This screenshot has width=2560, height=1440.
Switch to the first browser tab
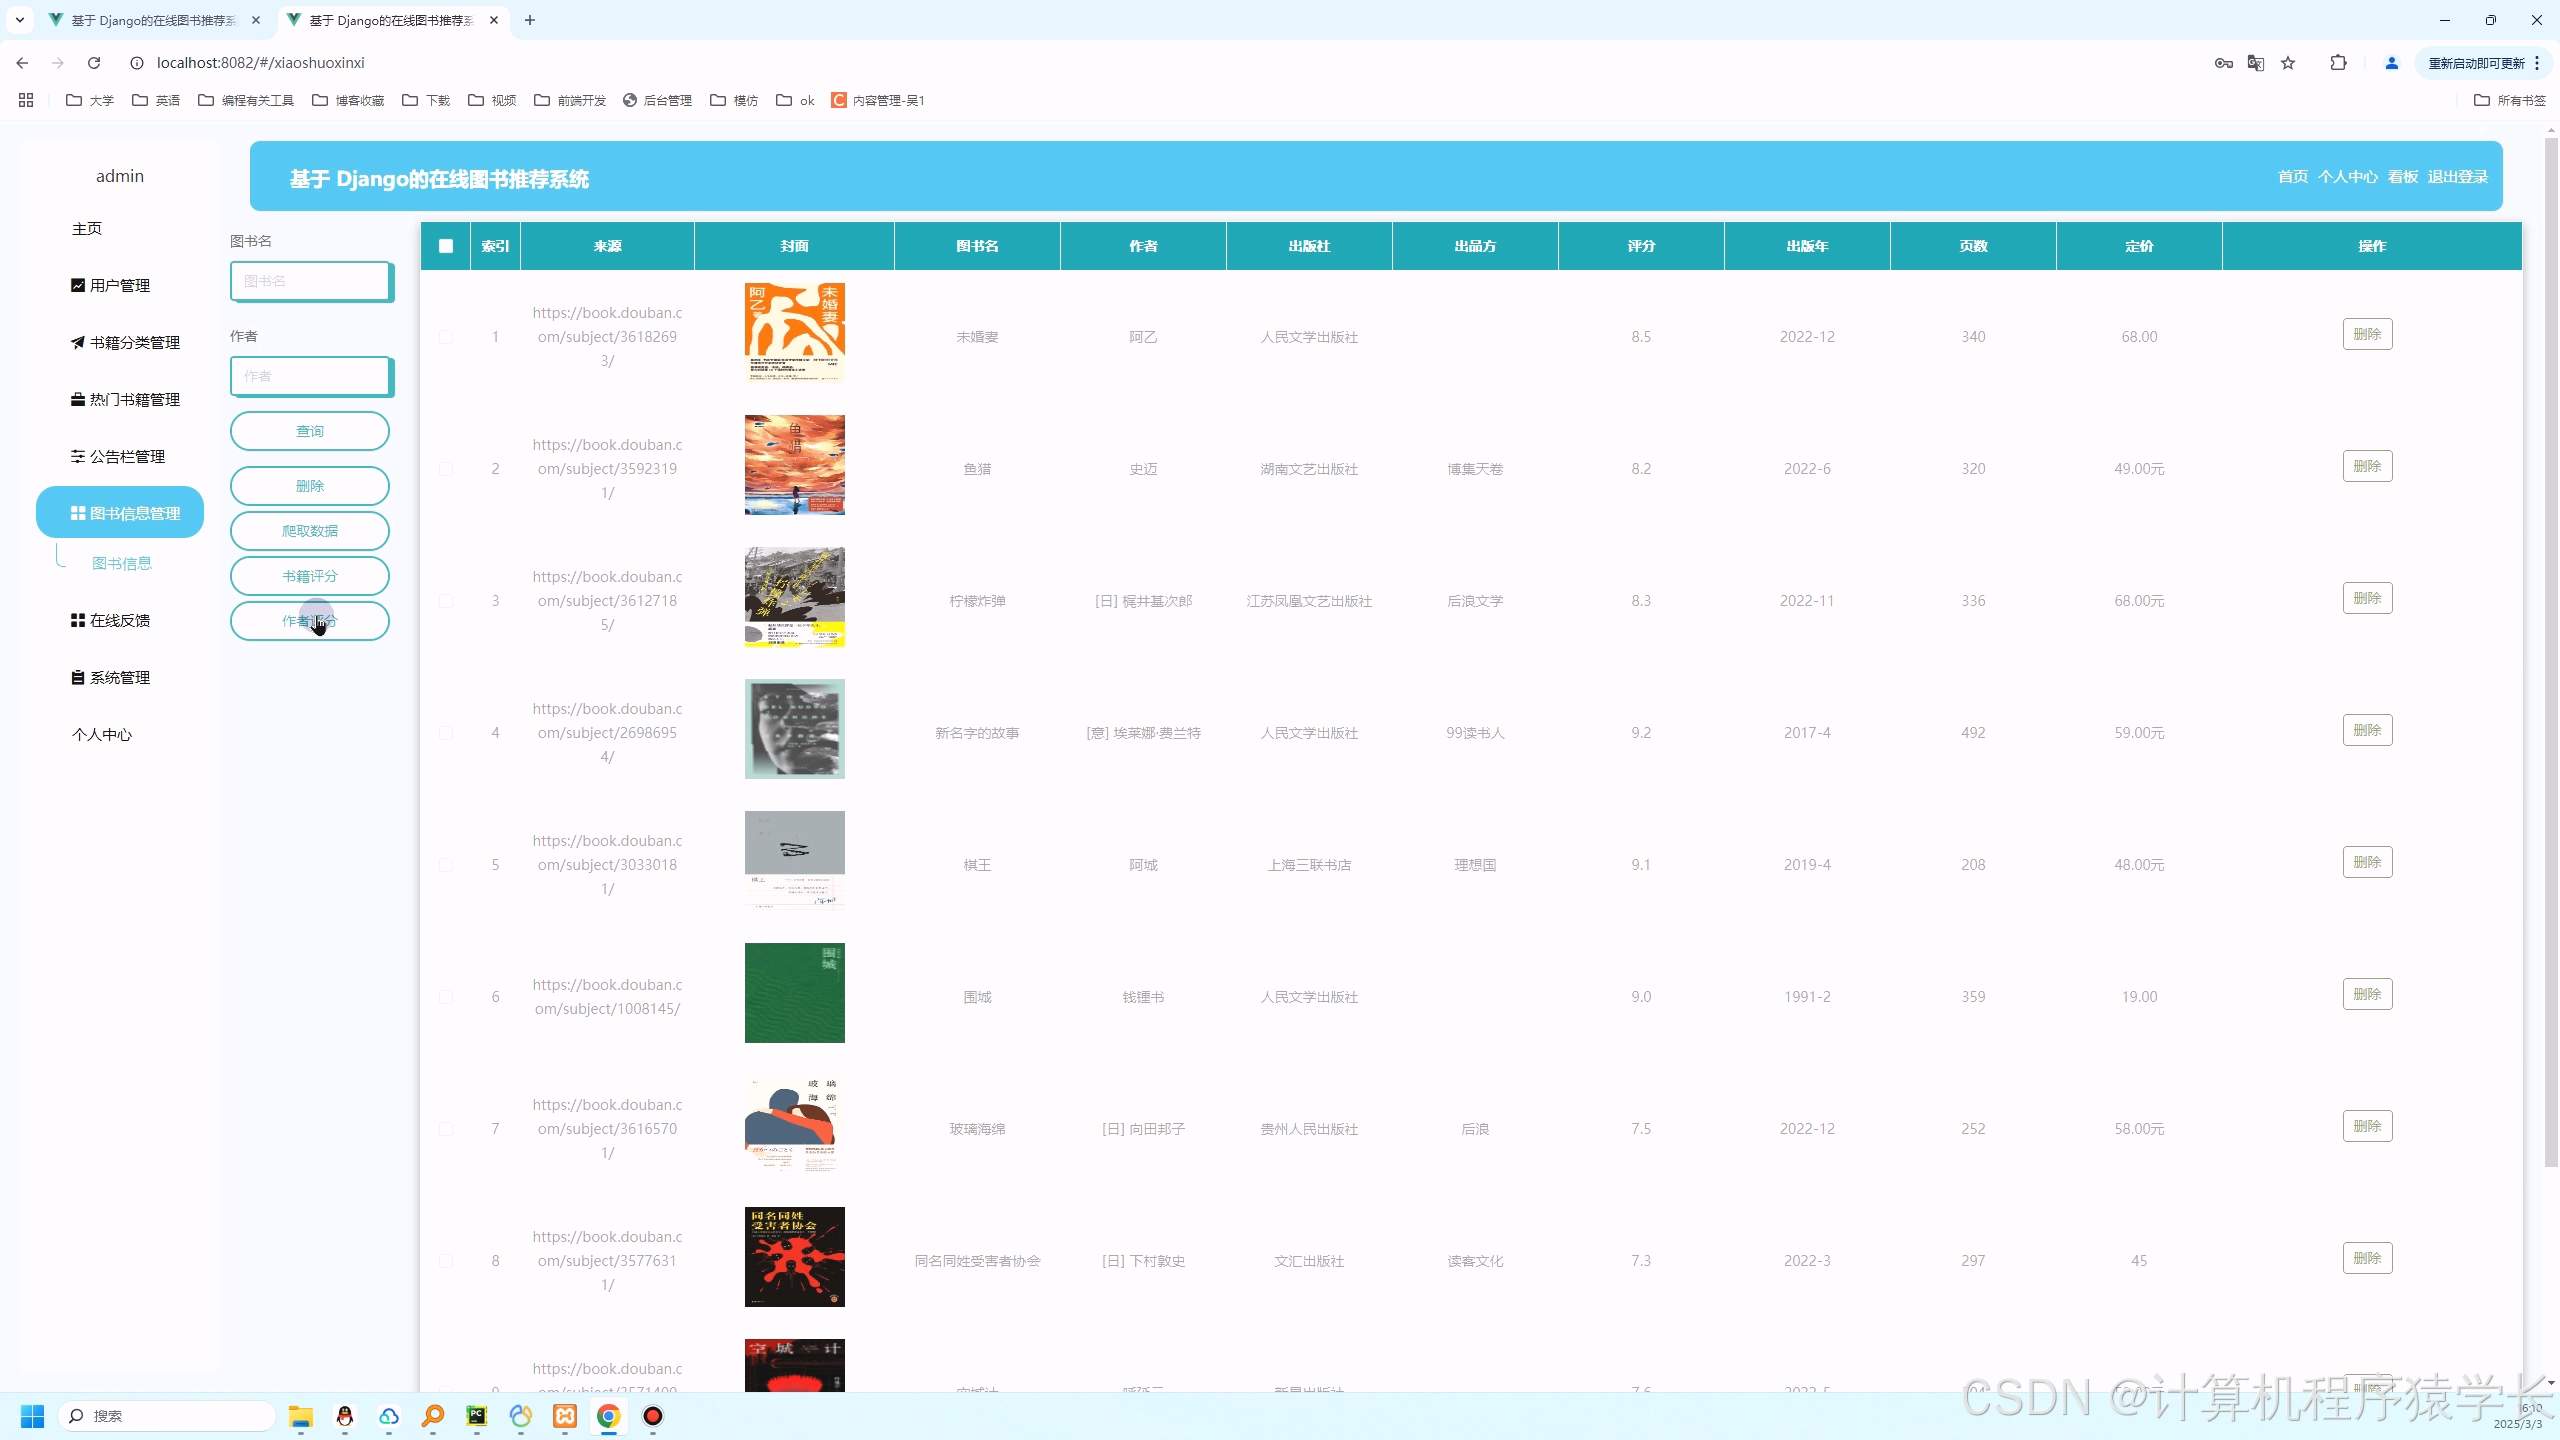click(x=154, y=20)
